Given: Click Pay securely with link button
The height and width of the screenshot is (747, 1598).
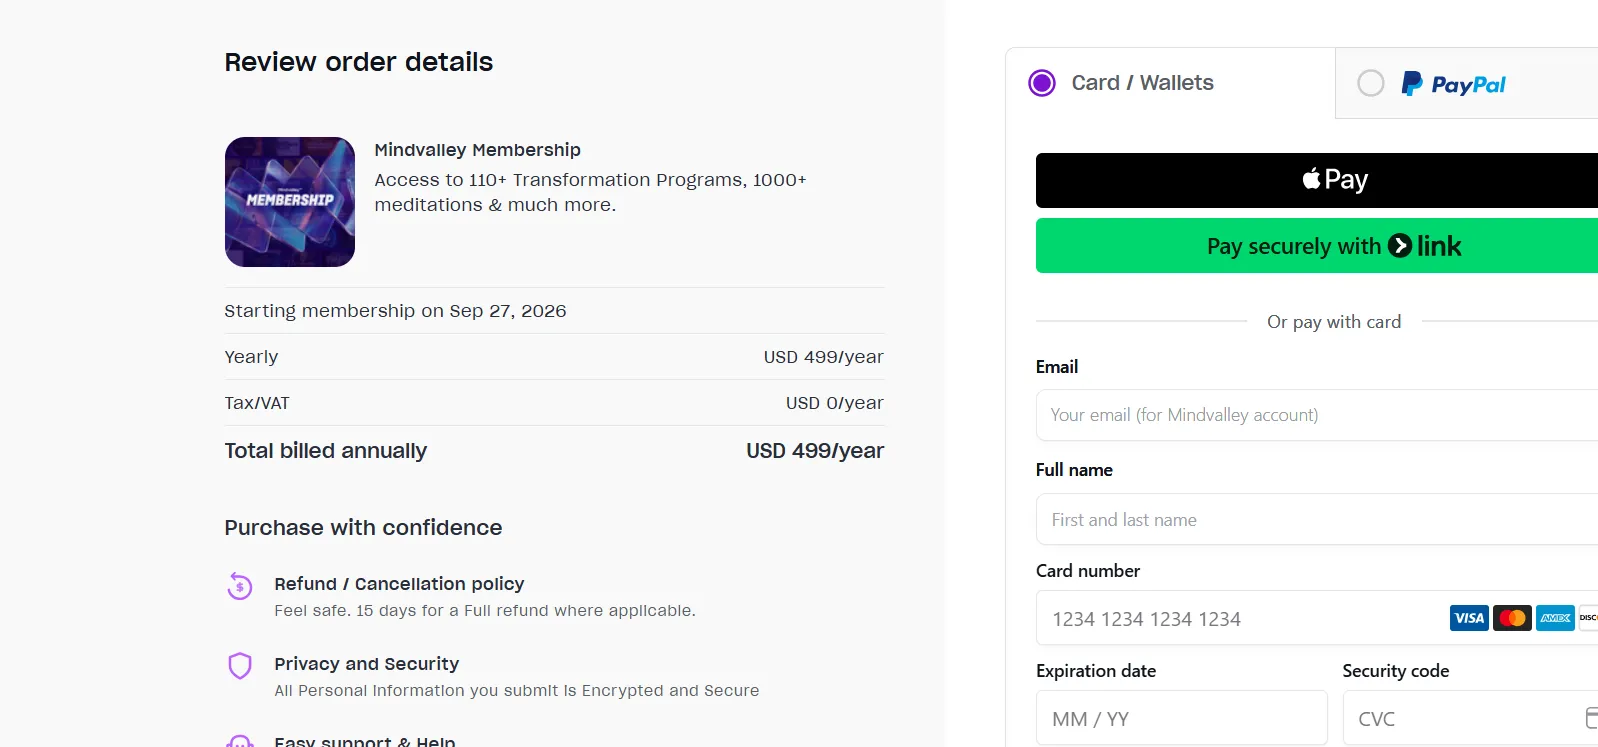Looking at the screenshot, I should tap(1317, 246).
